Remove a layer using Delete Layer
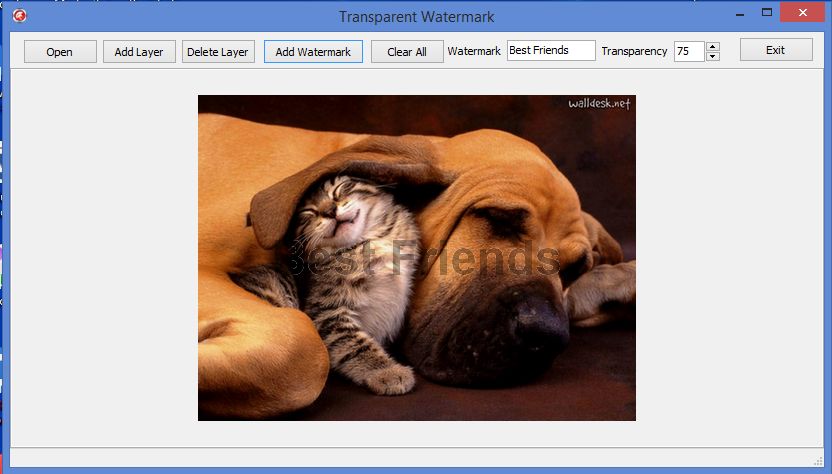Image resolution: width=832 pixels, height=474 pixels. (218, 52)
